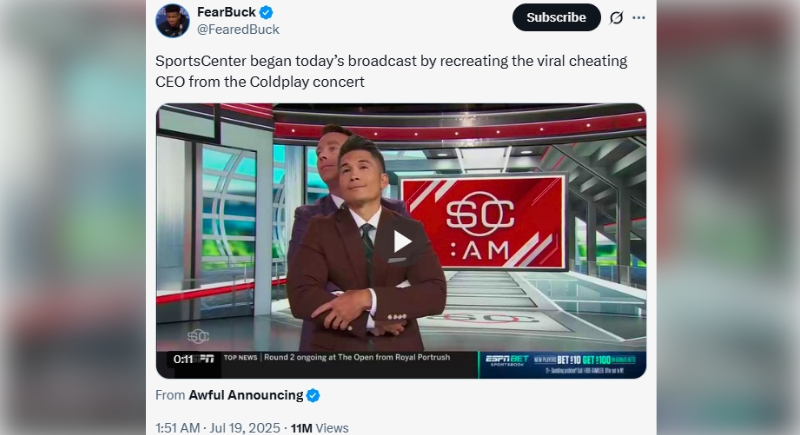Play the SportsCenter video

(401, 241)
